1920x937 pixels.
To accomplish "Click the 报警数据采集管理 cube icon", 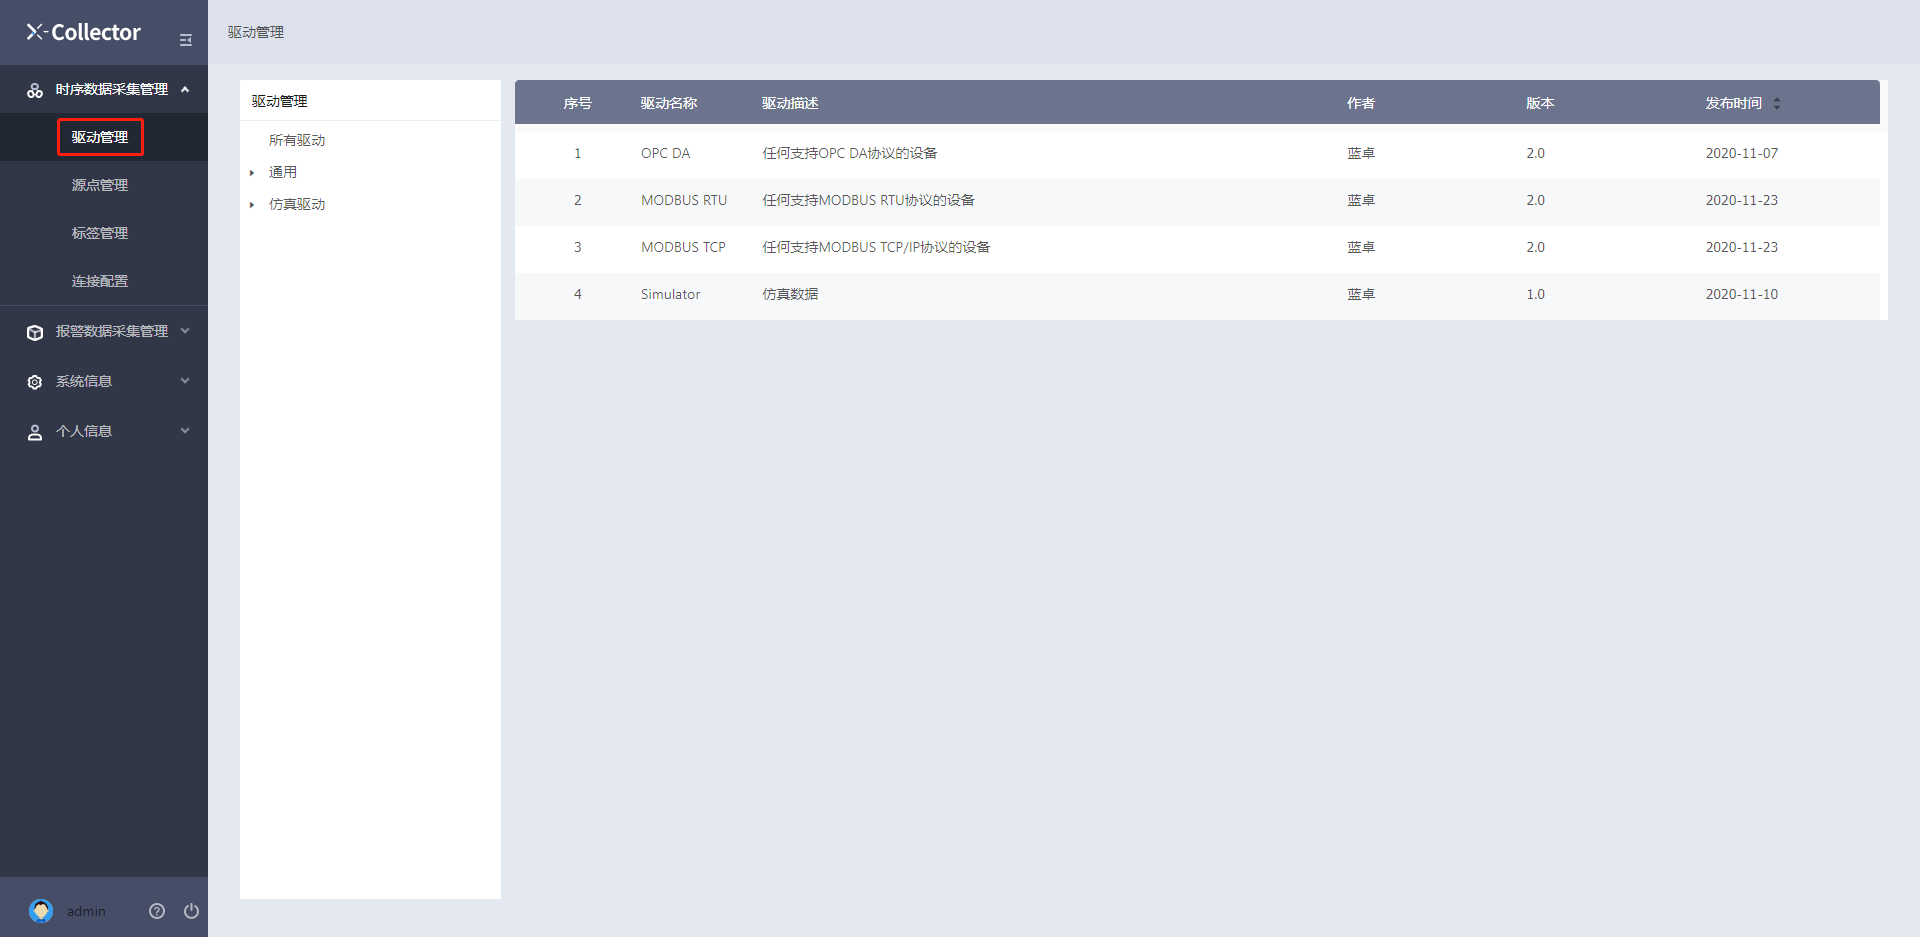I will point(35,332).
